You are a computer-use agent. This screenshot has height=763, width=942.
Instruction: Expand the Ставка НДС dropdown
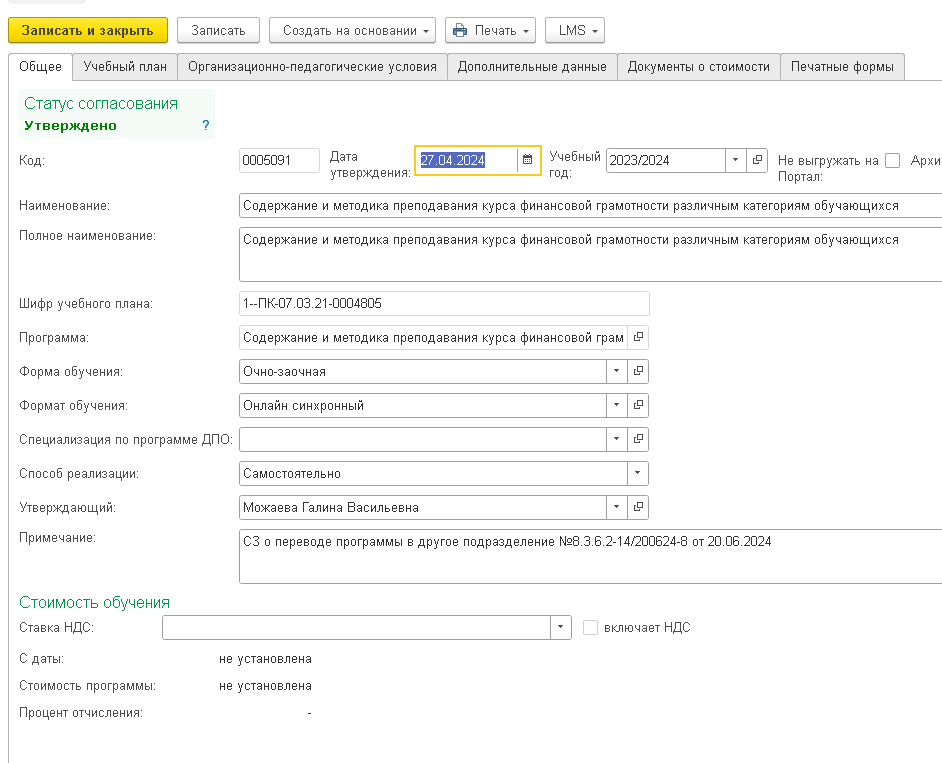click(561, 627)
